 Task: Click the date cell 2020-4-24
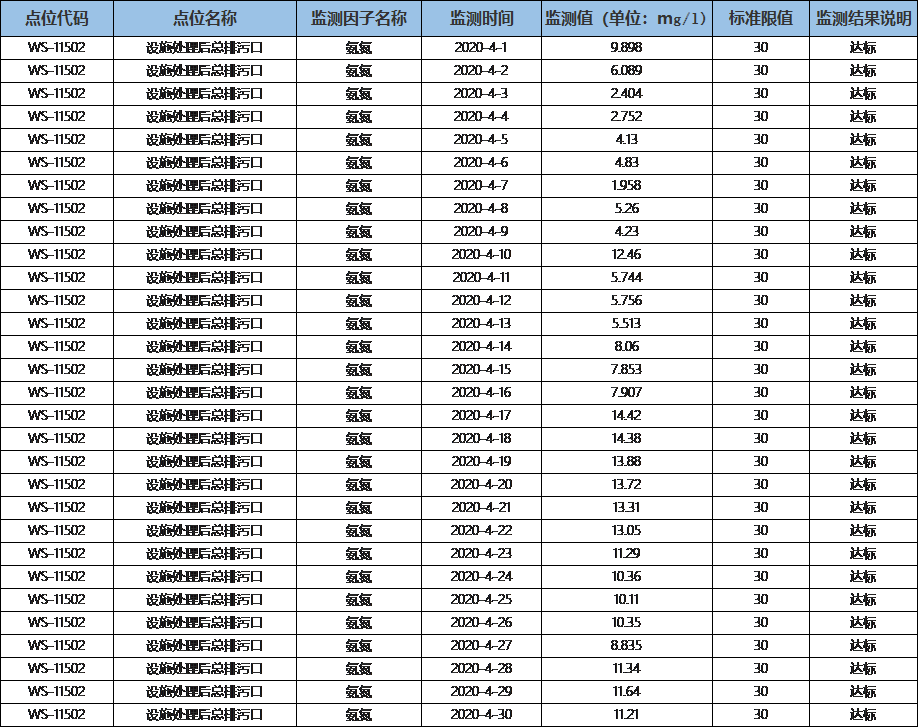pos(481,576)
